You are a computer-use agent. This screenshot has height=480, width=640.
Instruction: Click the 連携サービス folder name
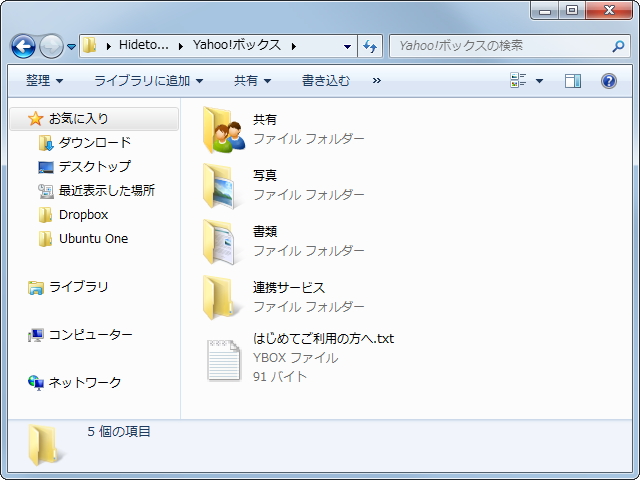(x=289, y=288)
